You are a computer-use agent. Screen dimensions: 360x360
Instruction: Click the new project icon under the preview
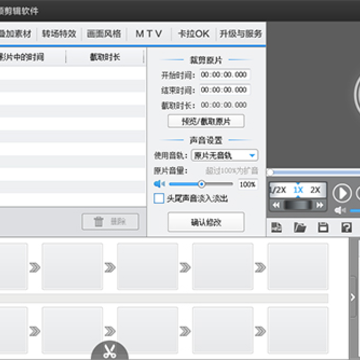[277, 228]
